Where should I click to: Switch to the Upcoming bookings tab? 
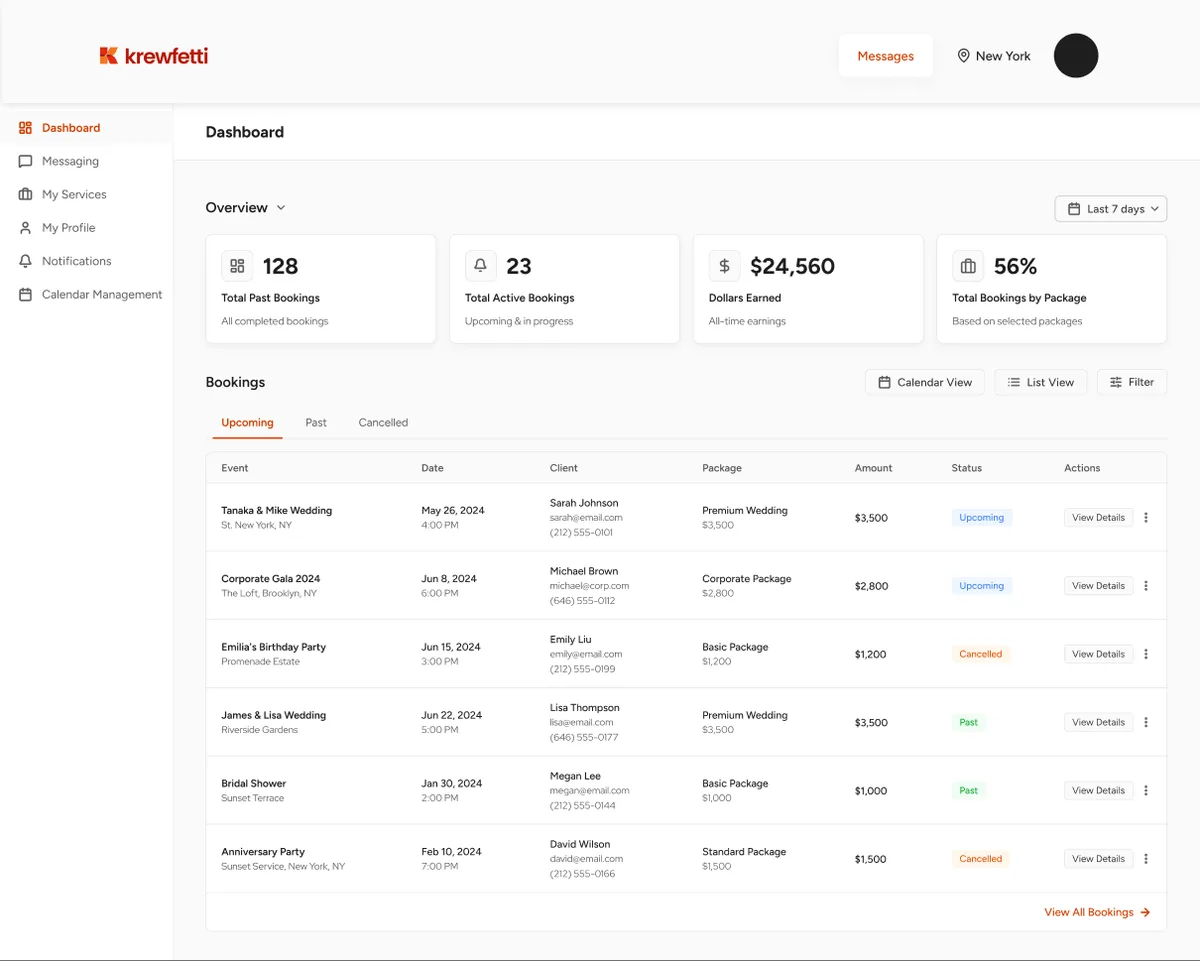point(247,423)
